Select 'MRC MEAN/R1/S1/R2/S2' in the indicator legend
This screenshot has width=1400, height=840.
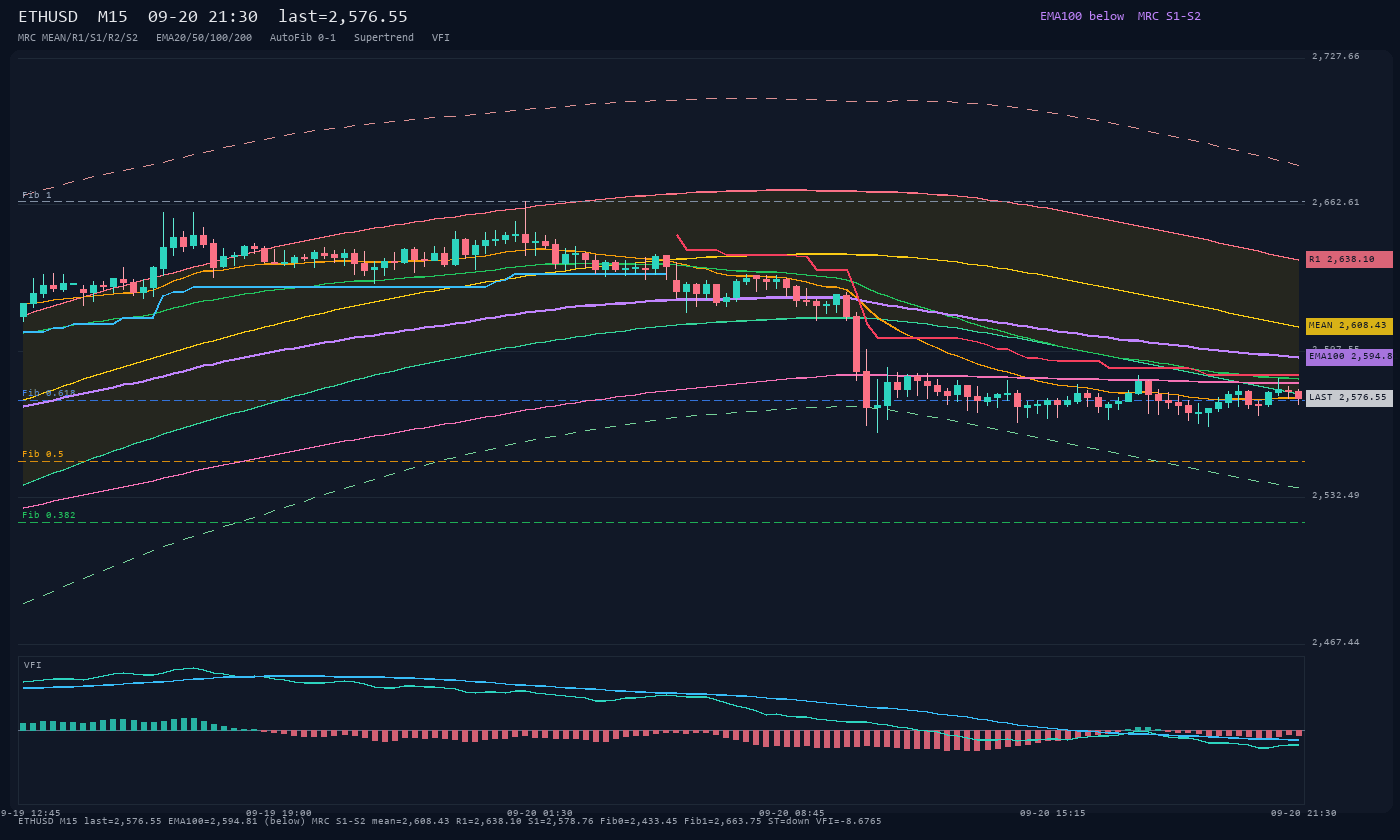78,38
